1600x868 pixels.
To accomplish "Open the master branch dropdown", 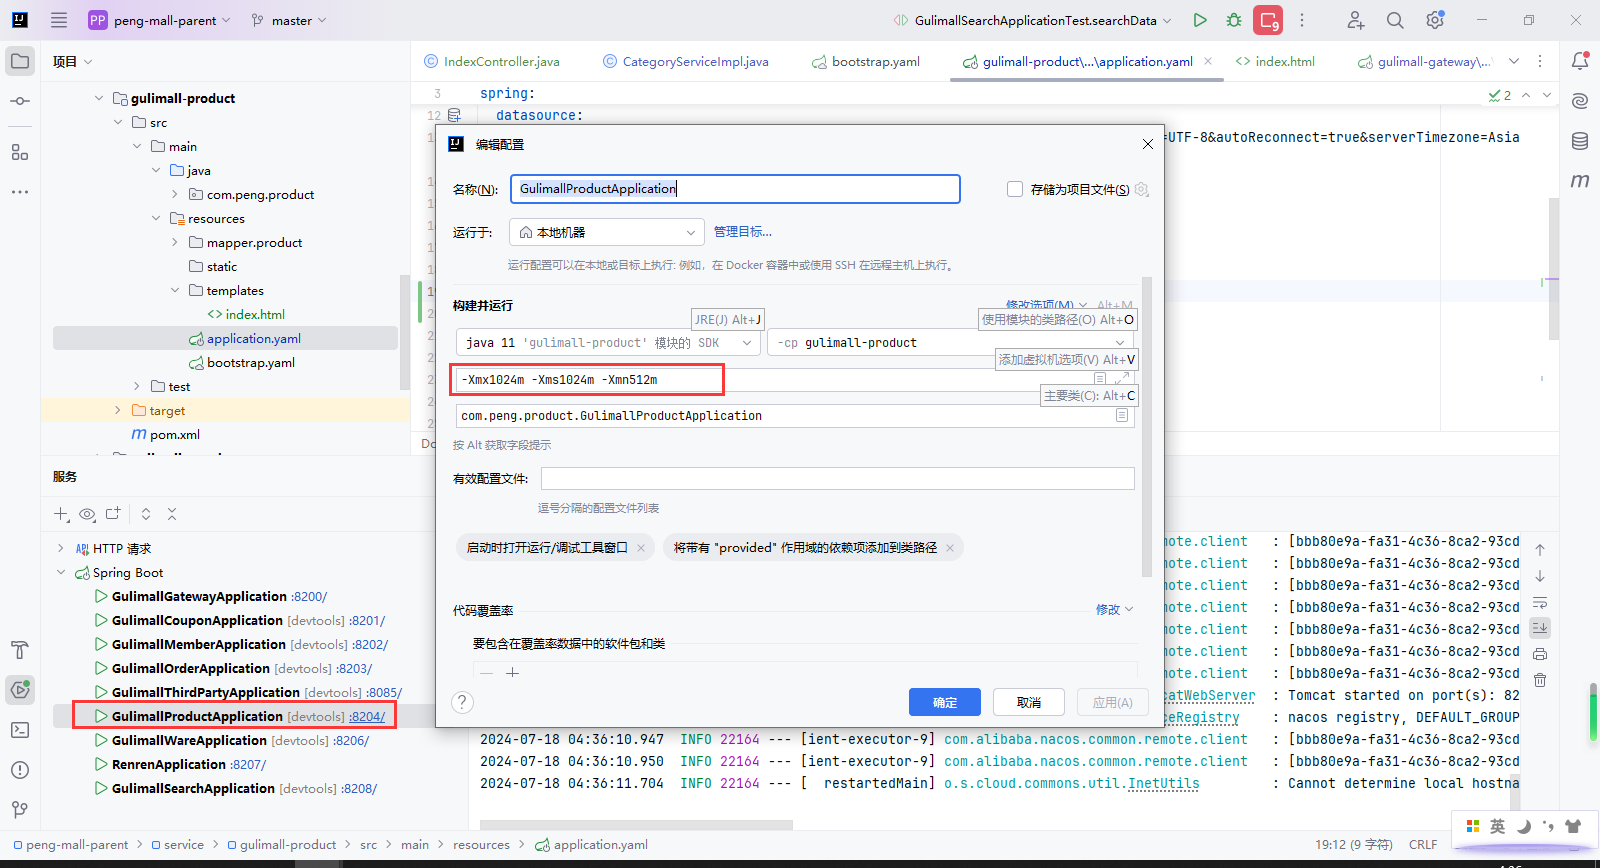I will pos(289,20).
